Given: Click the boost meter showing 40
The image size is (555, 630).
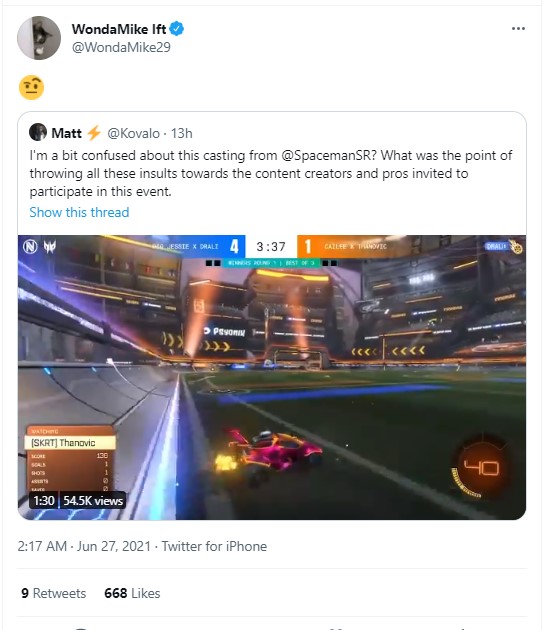Looking at the screenshot, I should click(x=479, y=468).
